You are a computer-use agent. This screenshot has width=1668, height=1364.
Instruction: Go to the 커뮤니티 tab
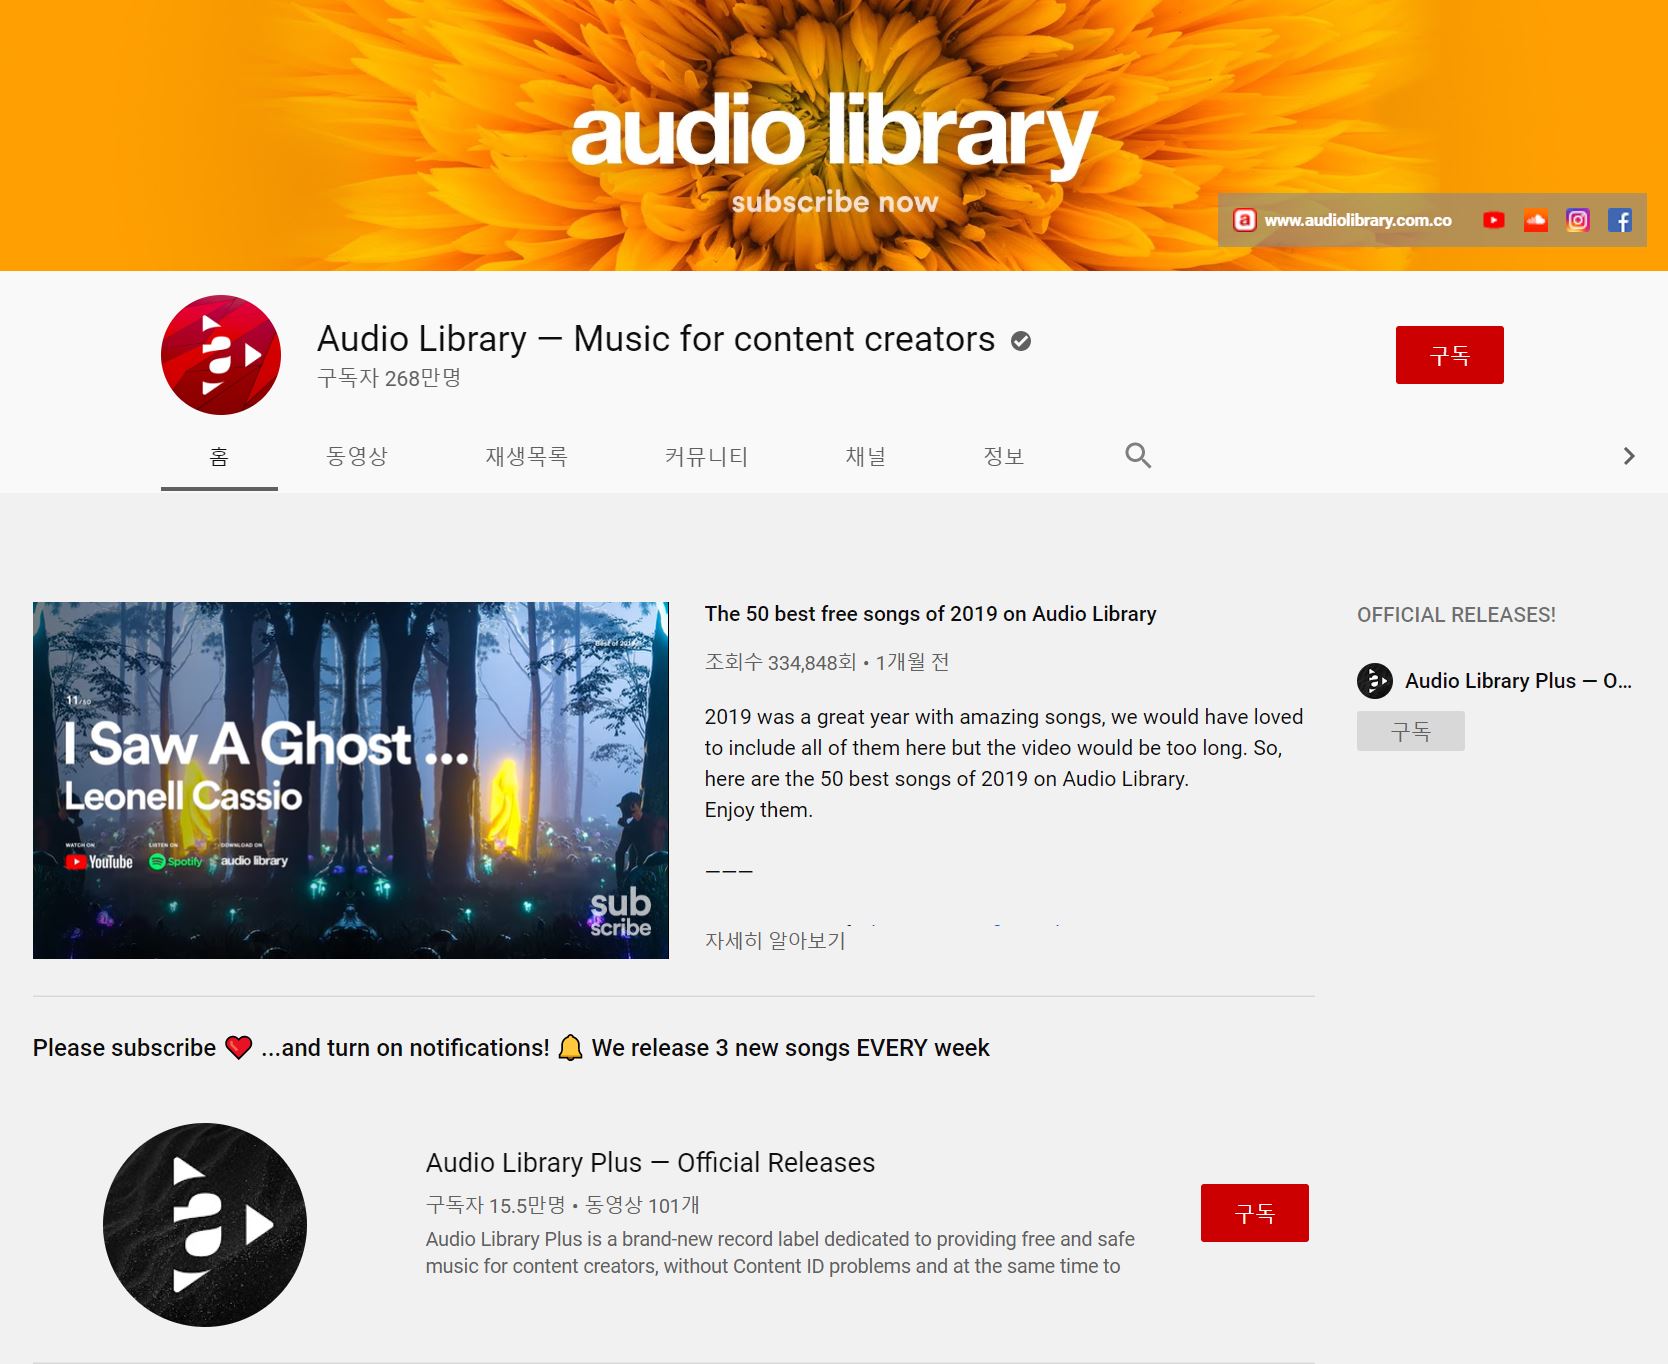706,457
